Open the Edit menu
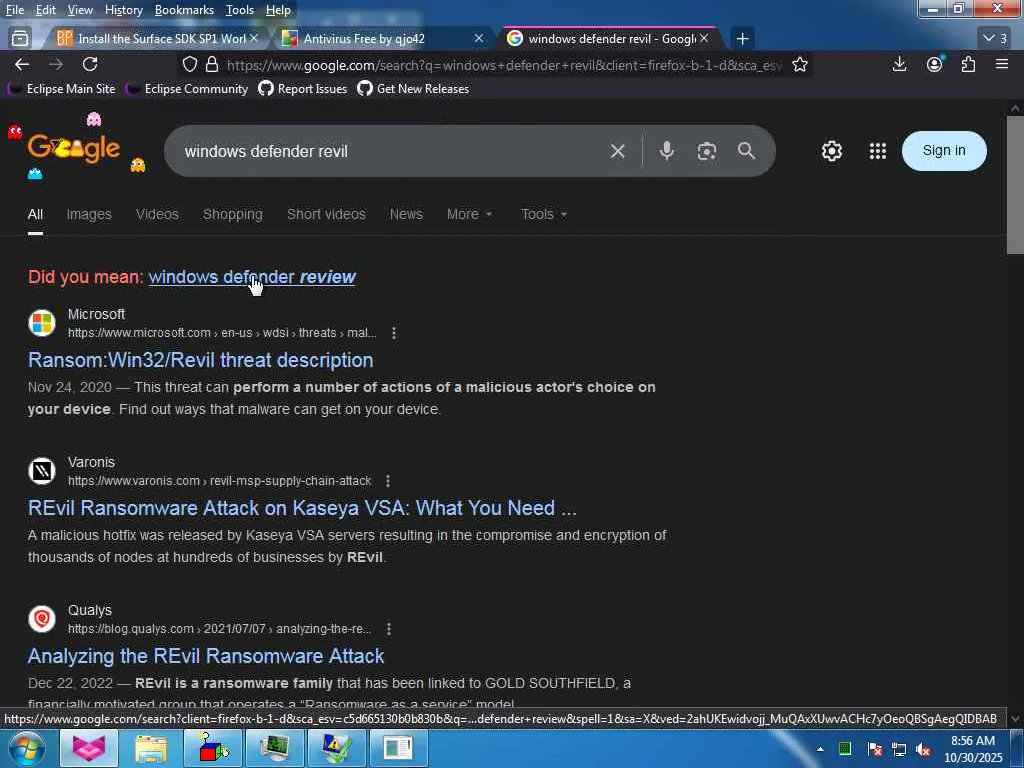This screenshot has width=1024, height=768. 45,10
